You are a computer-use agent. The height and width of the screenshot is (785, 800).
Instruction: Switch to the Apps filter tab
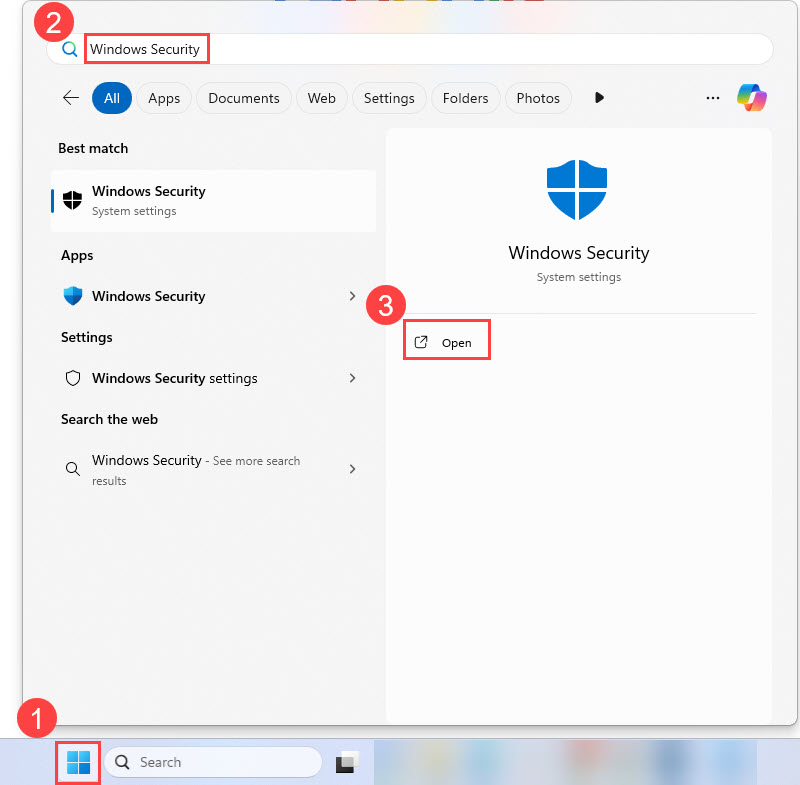pos(164,98)
